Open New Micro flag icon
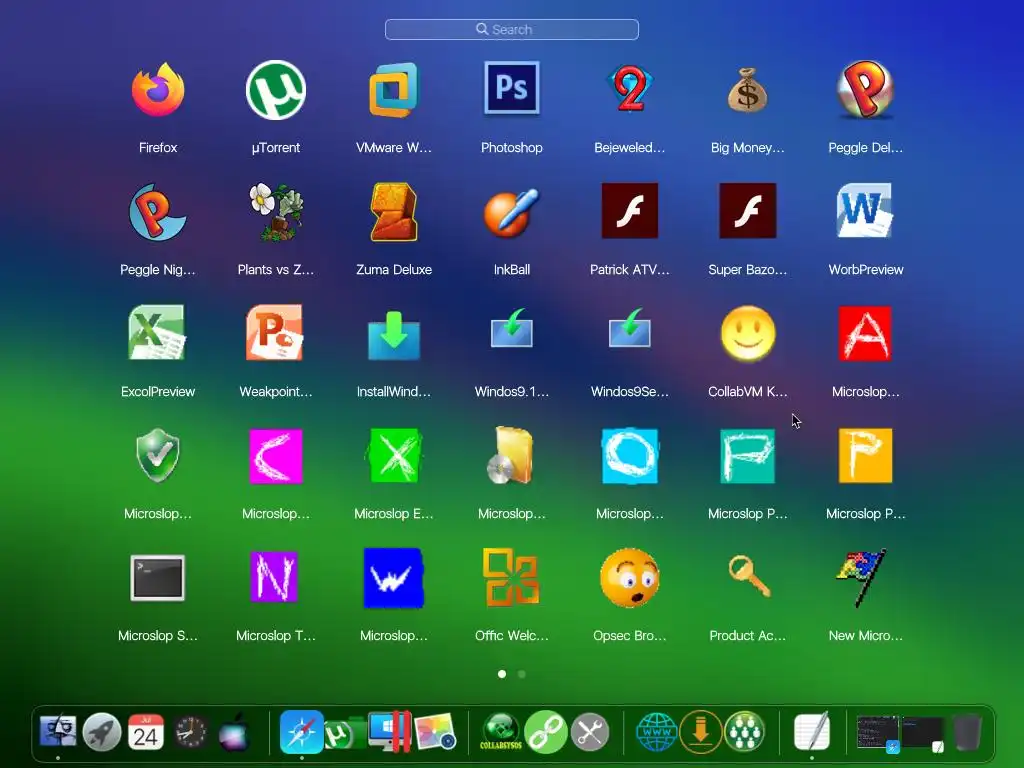1024x768 pixels. (x=862, y=578)
